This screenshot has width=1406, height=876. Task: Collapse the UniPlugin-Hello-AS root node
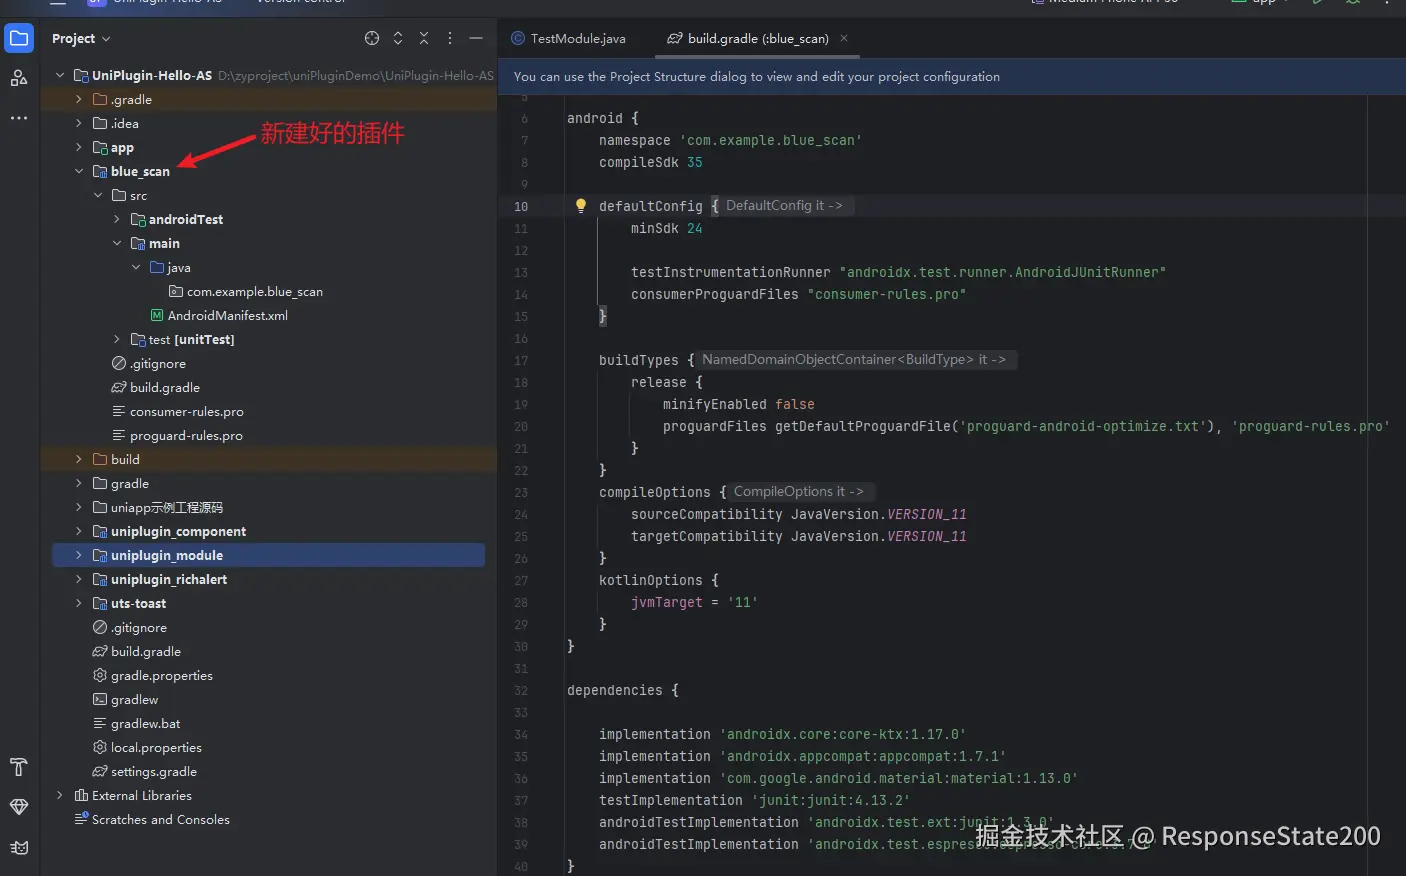point(60,75)
